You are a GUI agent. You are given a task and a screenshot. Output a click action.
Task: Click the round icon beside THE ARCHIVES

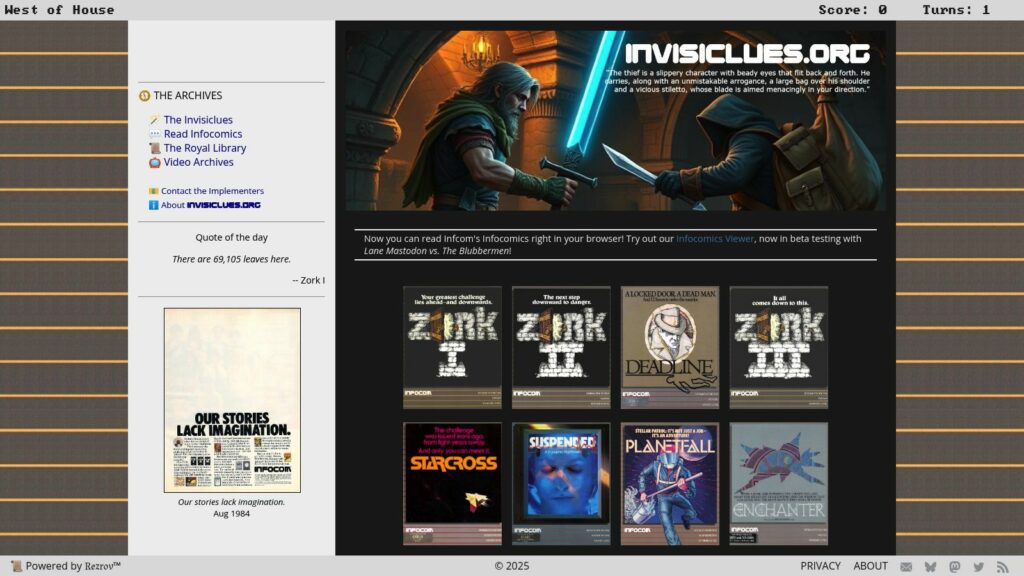pyautogui.click(x=144, y=96)
